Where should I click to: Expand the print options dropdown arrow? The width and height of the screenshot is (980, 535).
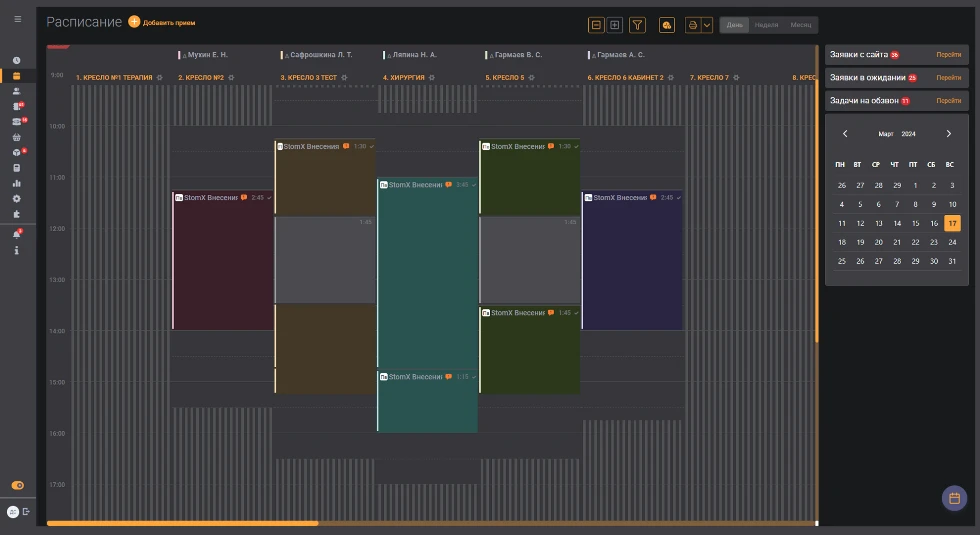[707, 25]
